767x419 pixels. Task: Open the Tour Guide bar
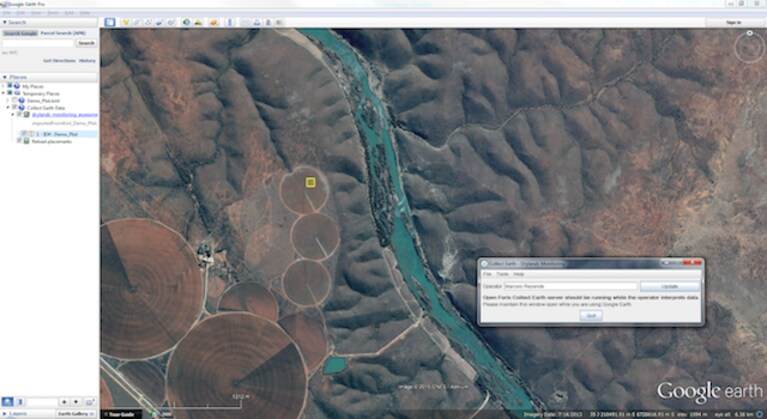[x=121, y=414]
